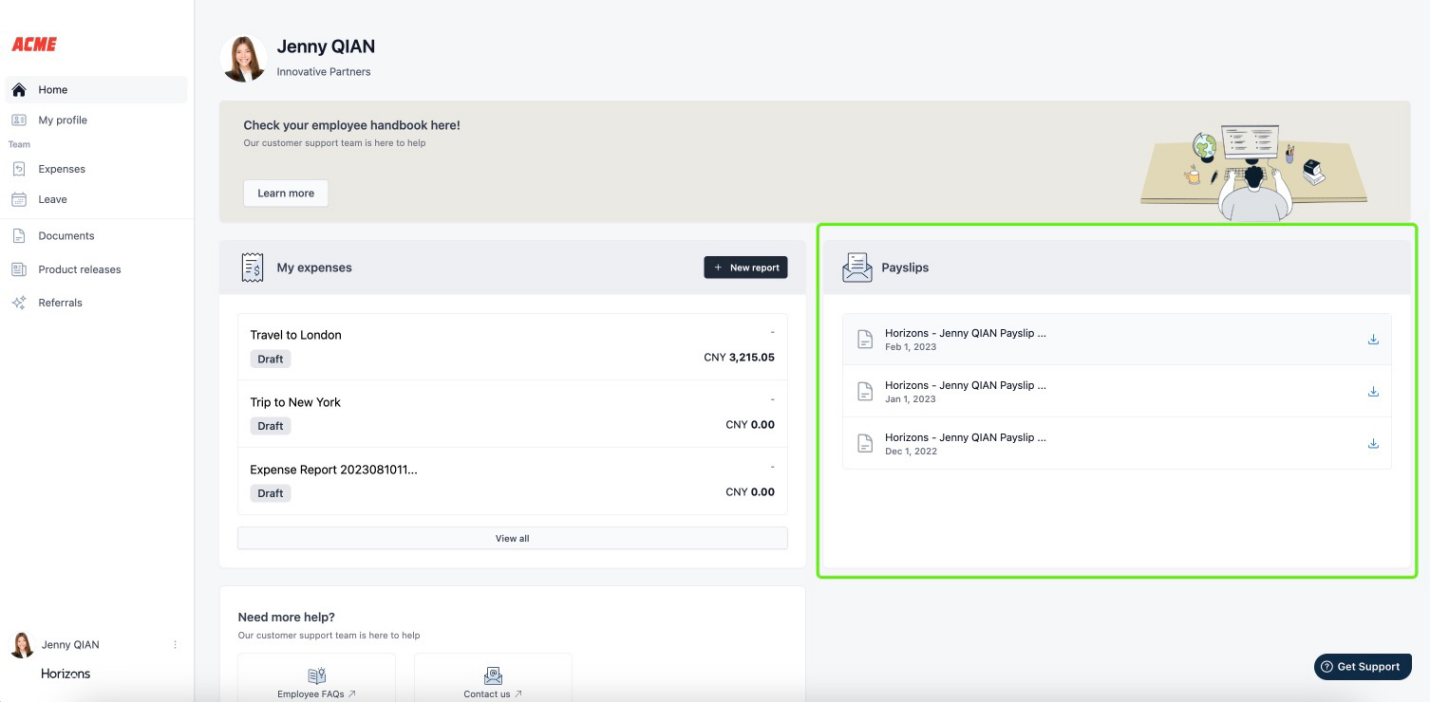Click the Contact us envelope icon
1430x702 pixels.
click(x=492, y=676)
